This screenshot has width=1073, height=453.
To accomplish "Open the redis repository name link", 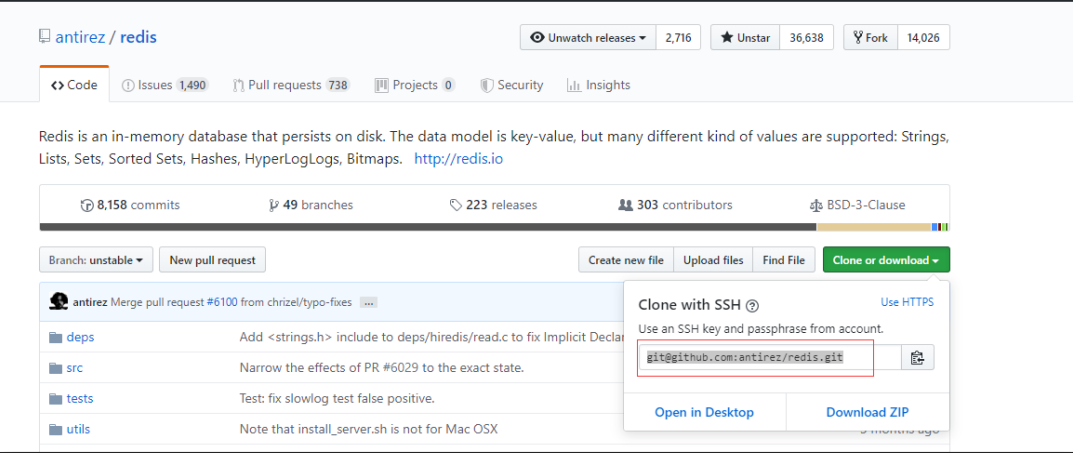I will click(x=138, y=37).
